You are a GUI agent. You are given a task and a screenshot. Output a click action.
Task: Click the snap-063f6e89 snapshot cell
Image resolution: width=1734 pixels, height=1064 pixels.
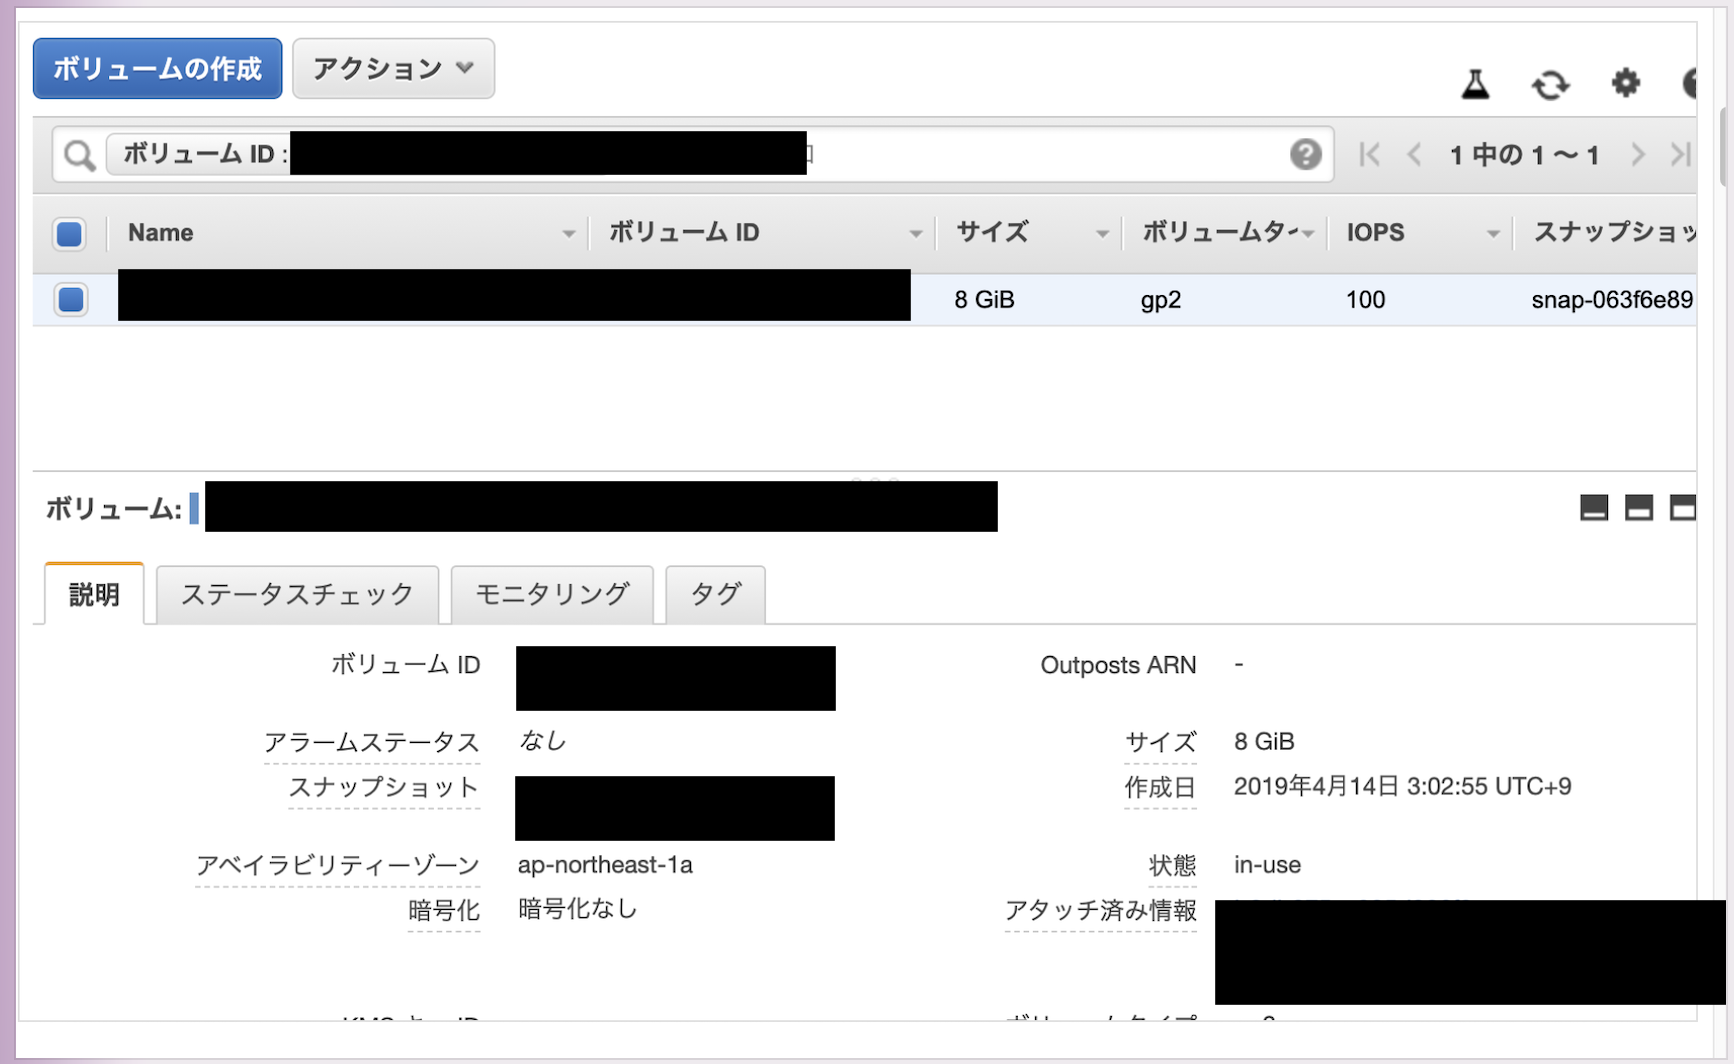[1612, 300]
